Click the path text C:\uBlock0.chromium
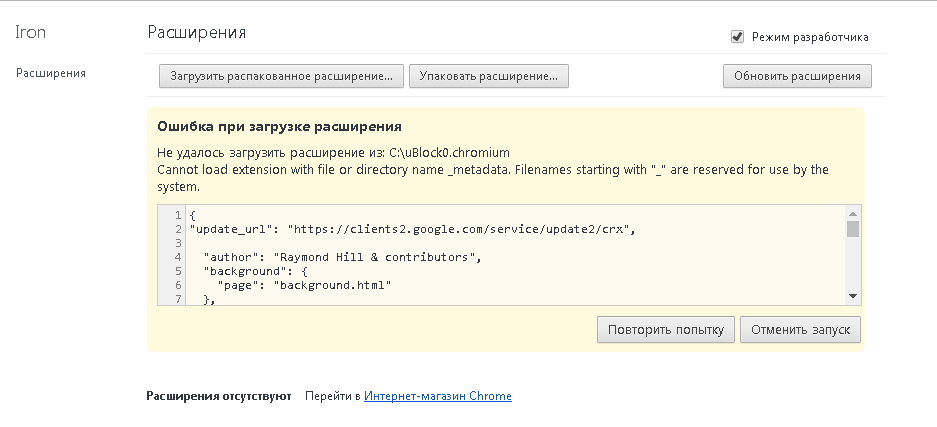Screen dimensions: 937x427 [449, 152]
